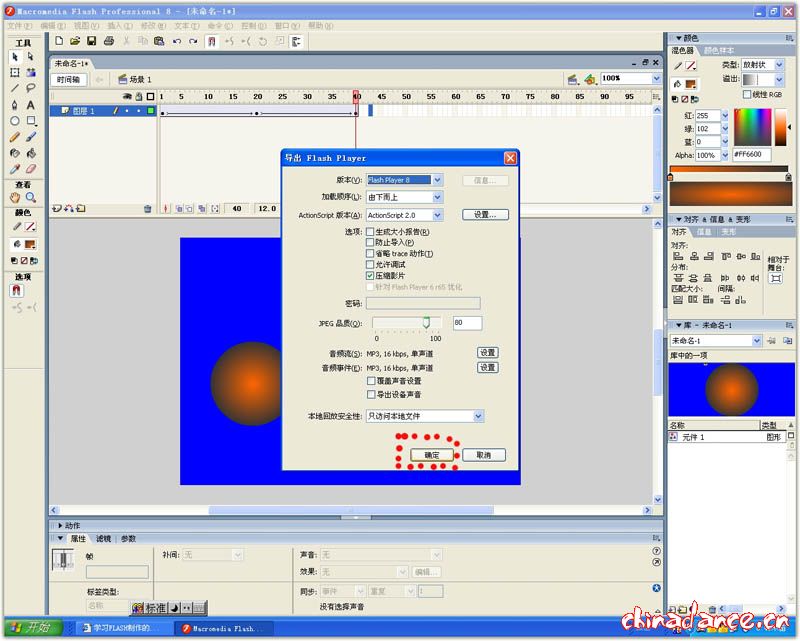This screenshot has width=800, height=641.
Task: Click the Save disk icon in toolbar
Action: 92,42
